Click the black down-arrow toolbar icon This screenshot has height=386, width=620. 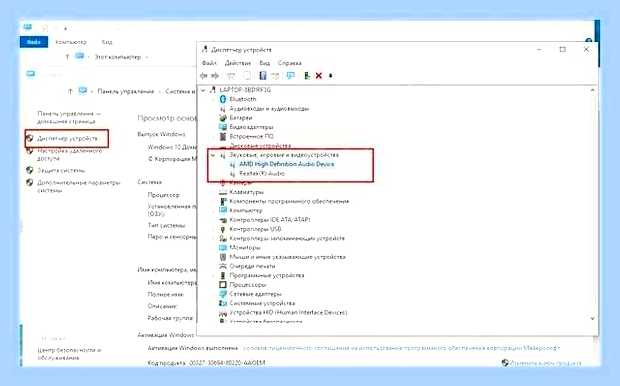pos(331,76)
